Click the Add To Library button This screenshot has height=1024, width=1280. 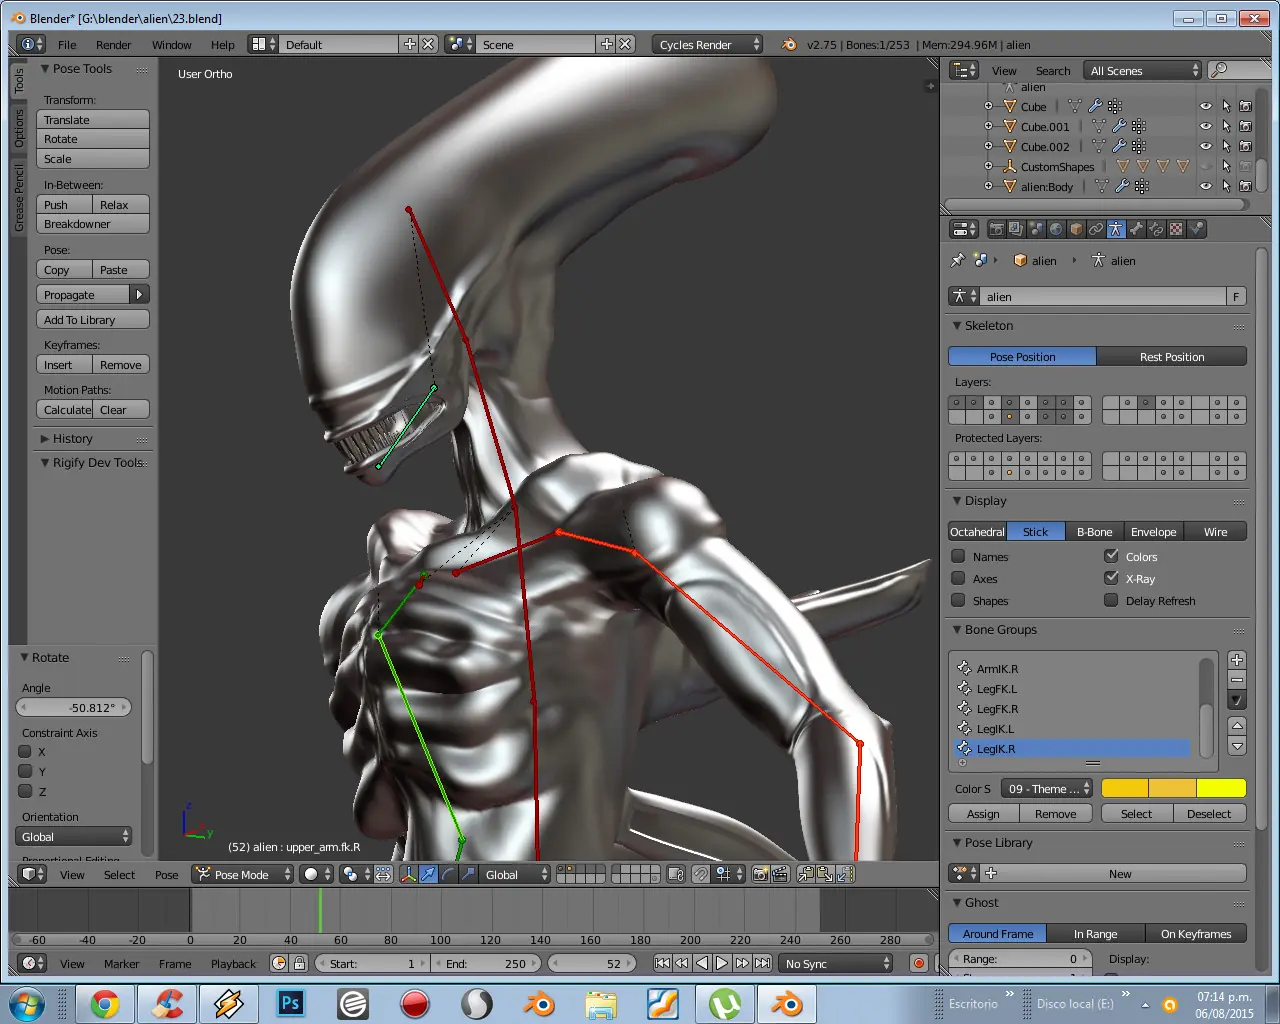point(93,319)
